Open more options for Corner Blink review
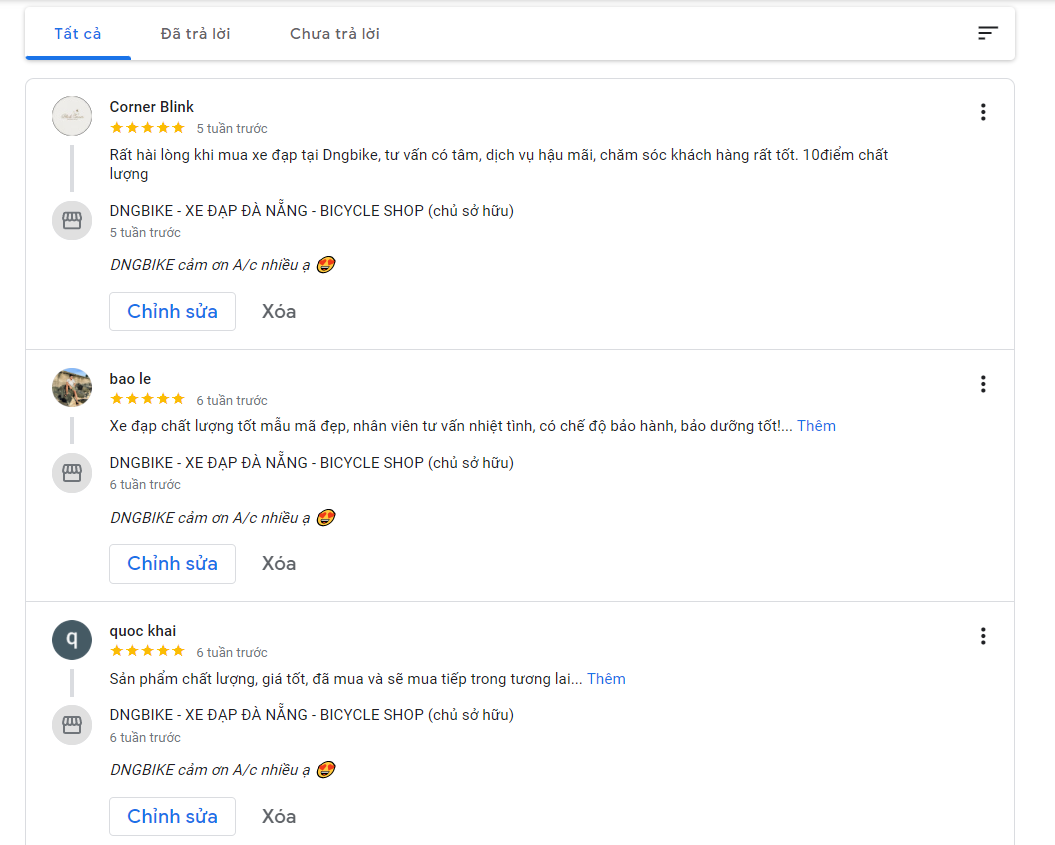 pos(983,112)
